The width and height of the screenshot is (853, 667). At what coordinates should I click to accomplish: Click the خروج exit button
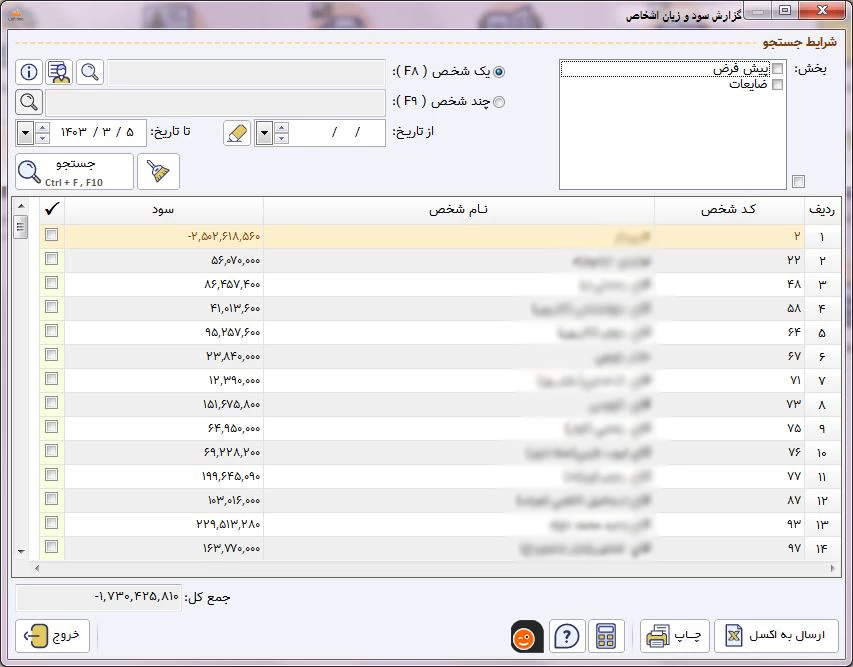pos(52,636)
